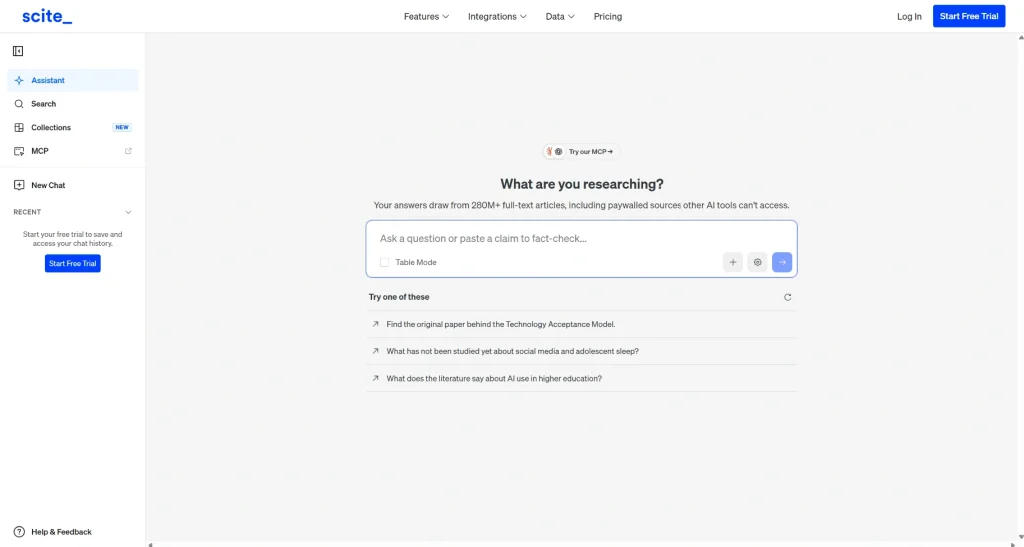
Task: Open Help & Feedback
Action: click(x=53, y=532)
